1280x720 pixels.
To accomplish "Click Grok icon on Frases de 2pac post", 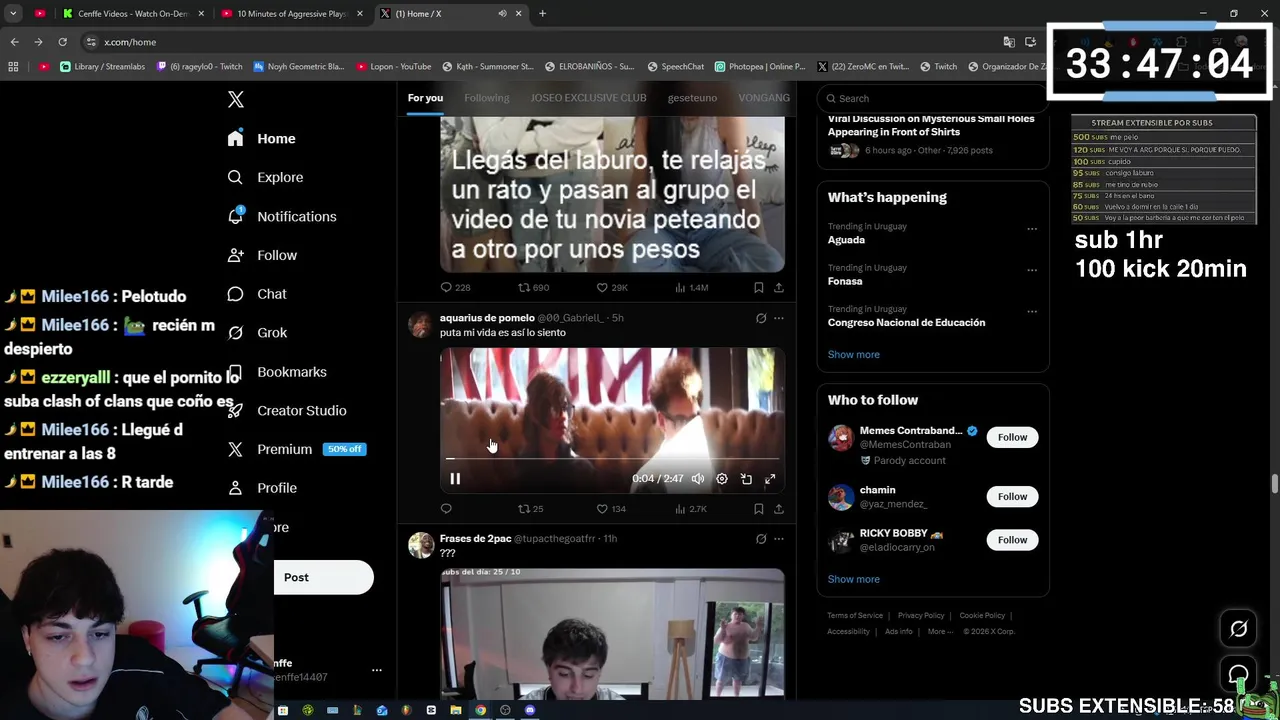I will (761, 539).
